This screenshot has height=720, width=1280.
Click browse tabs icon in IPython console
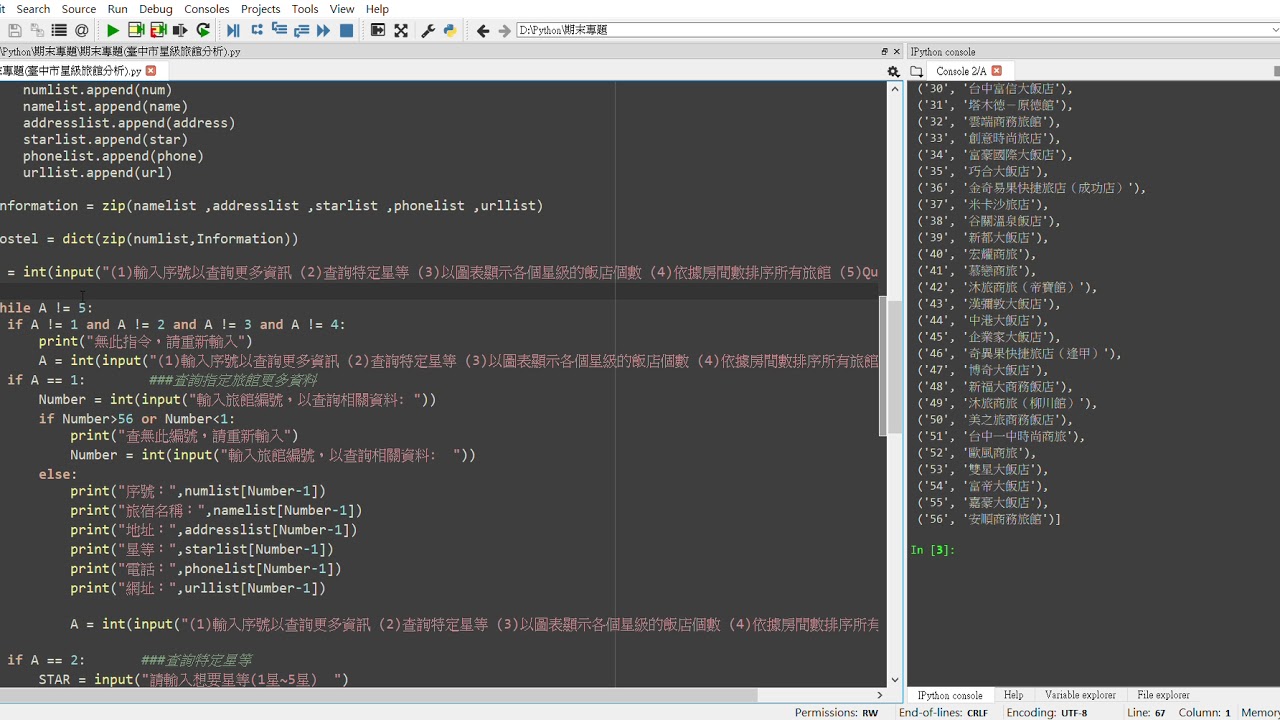pyautogui.click(x=916, y=71)
